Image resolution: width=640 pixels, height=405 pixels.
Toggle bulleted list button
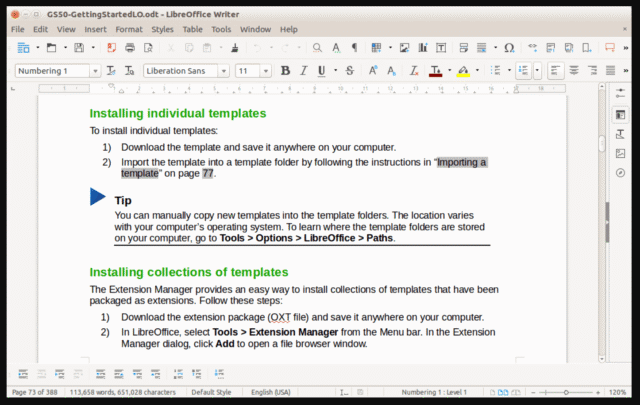496,71
